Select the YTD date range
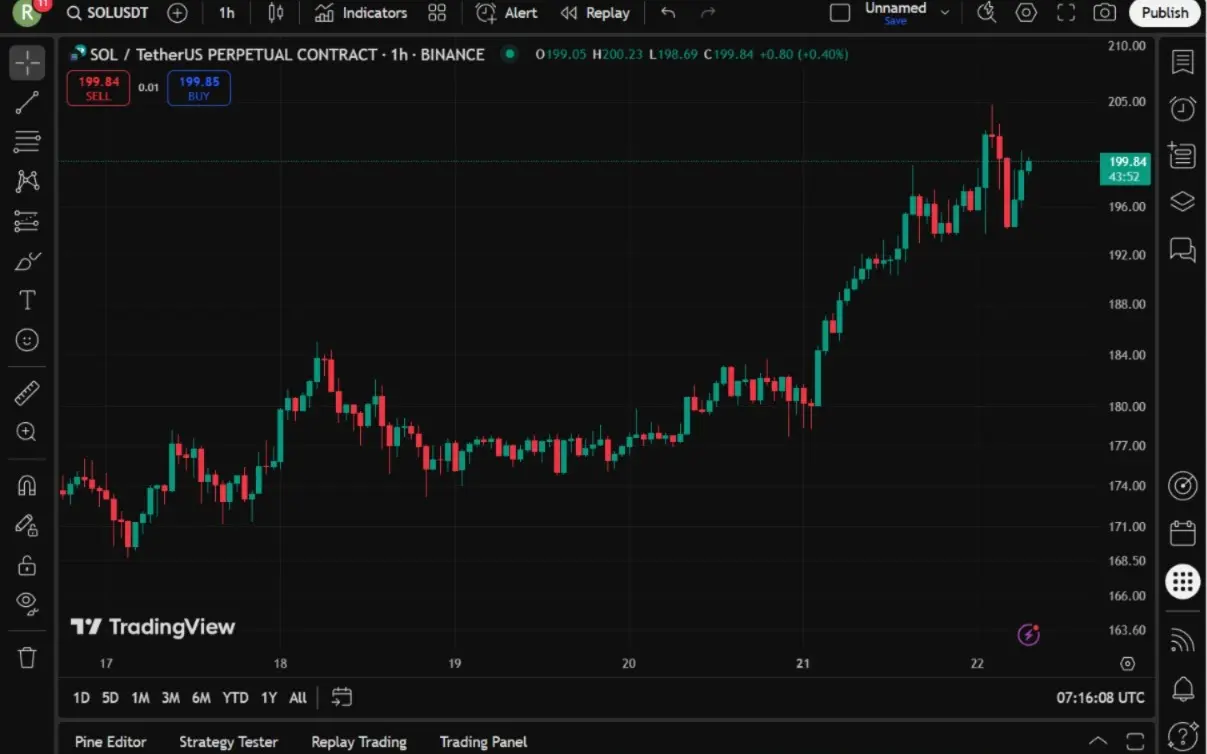 click(235, 698)
